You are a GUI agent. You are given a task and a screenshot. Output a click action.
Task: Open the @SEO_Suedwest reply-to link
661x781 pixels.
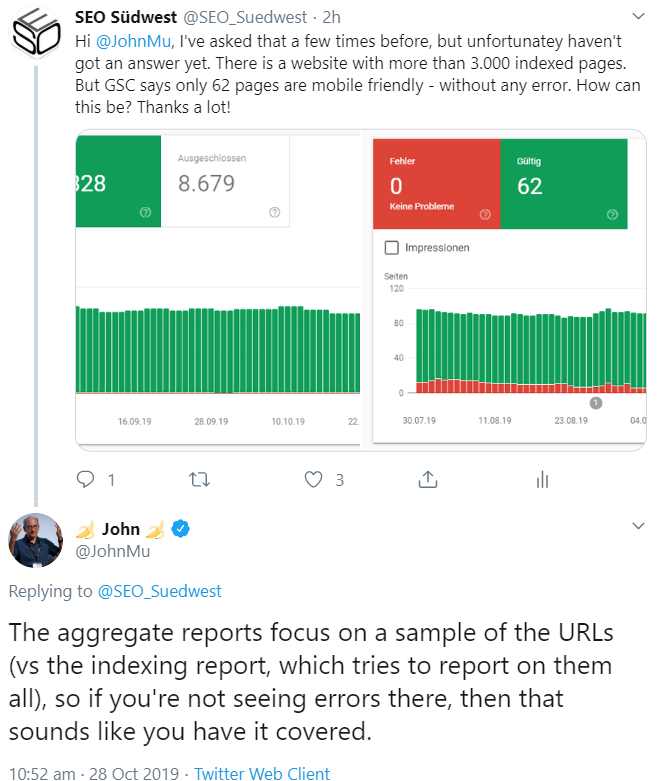click(x=159, y=591)
